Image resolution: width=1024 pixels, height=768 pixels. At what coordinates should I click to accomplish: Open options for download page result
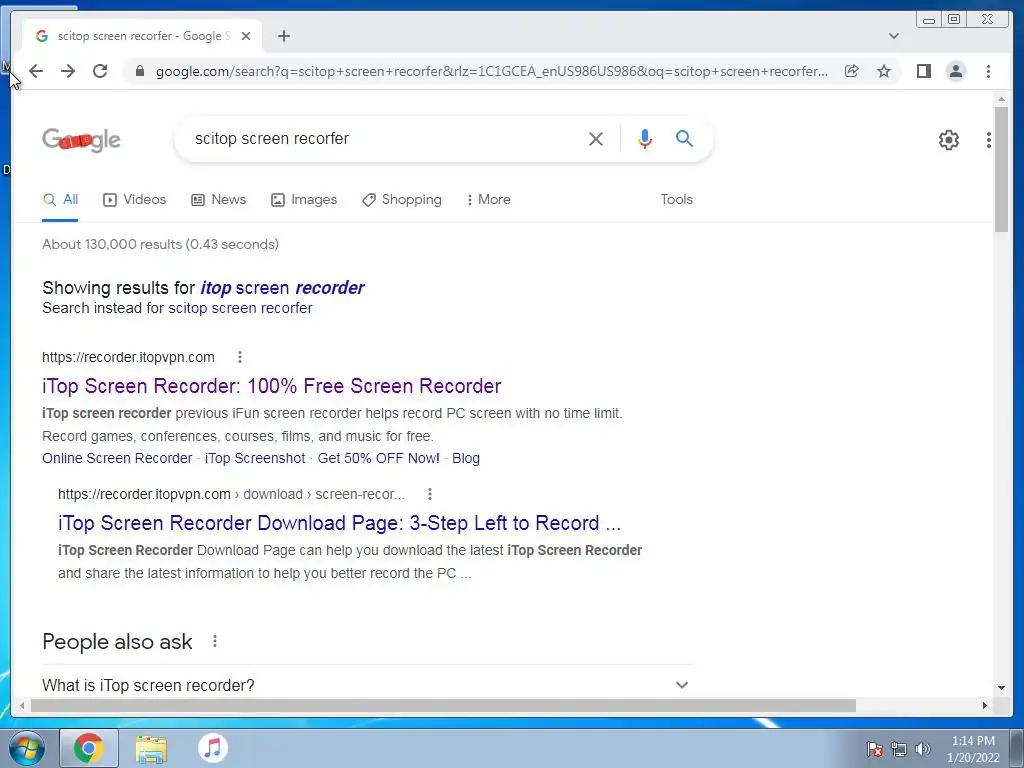pos(430,494)
